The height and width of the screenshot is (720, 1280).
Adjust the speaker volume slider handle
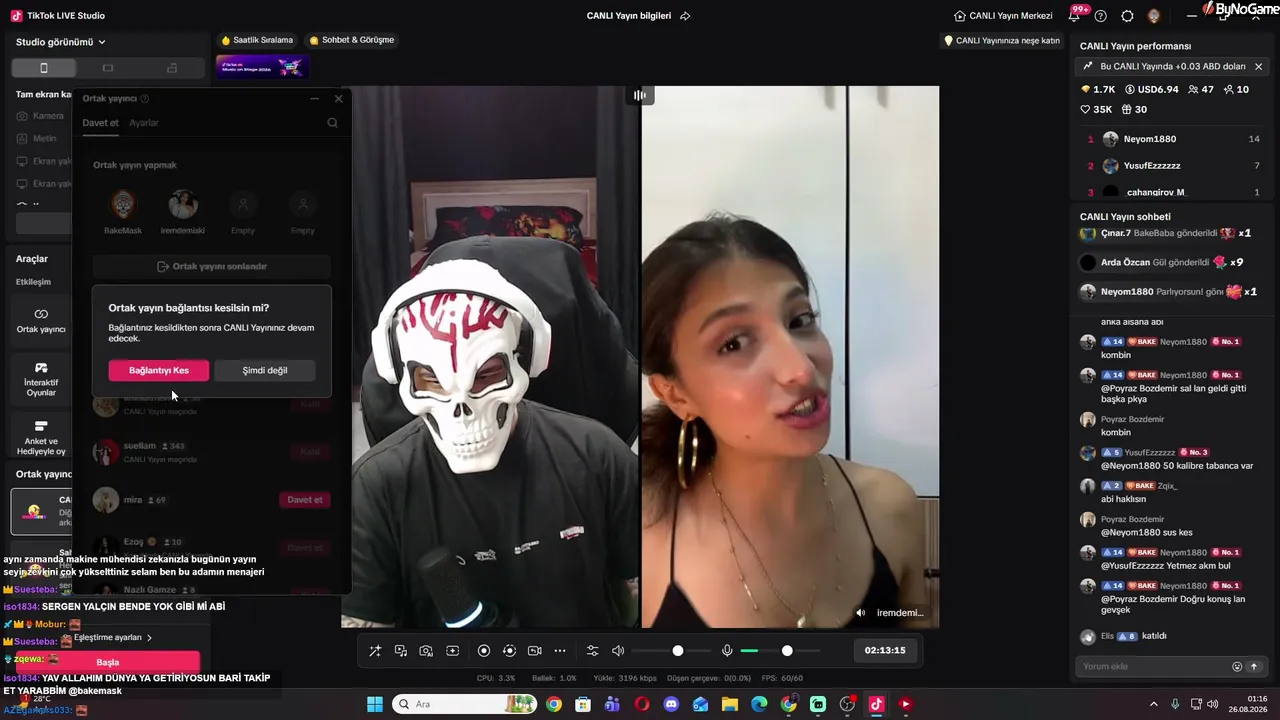point(678,651)
